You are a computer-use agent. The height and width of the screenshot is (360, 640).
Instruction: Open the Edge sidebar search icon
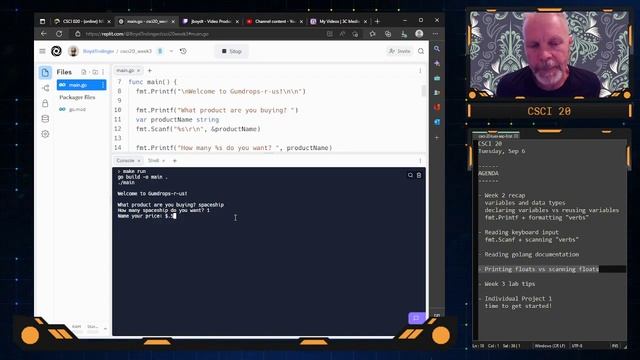437,49
